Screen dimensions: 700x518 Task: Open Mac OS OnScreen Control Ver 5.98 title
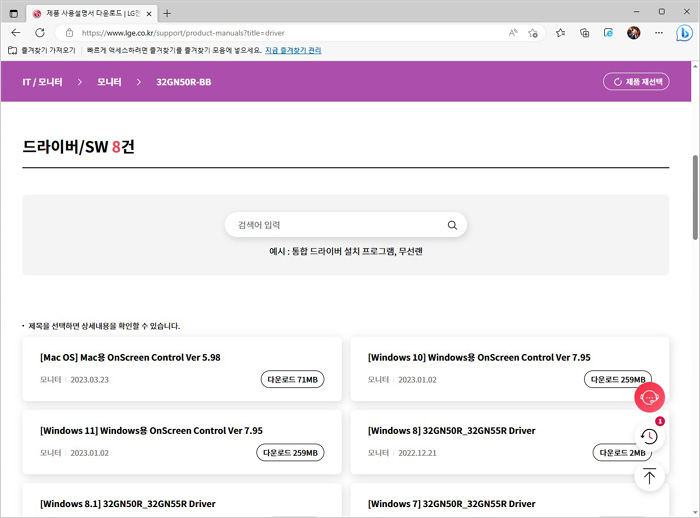coord(130,357)
